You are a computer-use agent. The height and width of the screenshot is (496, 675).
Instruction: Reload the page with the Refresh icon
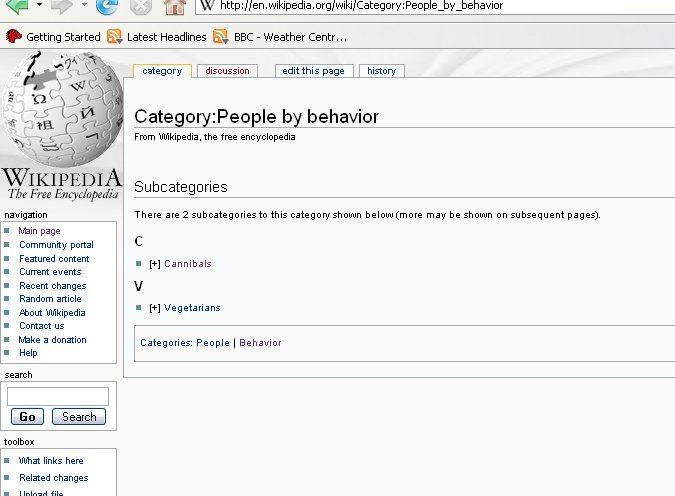(106, 6)
